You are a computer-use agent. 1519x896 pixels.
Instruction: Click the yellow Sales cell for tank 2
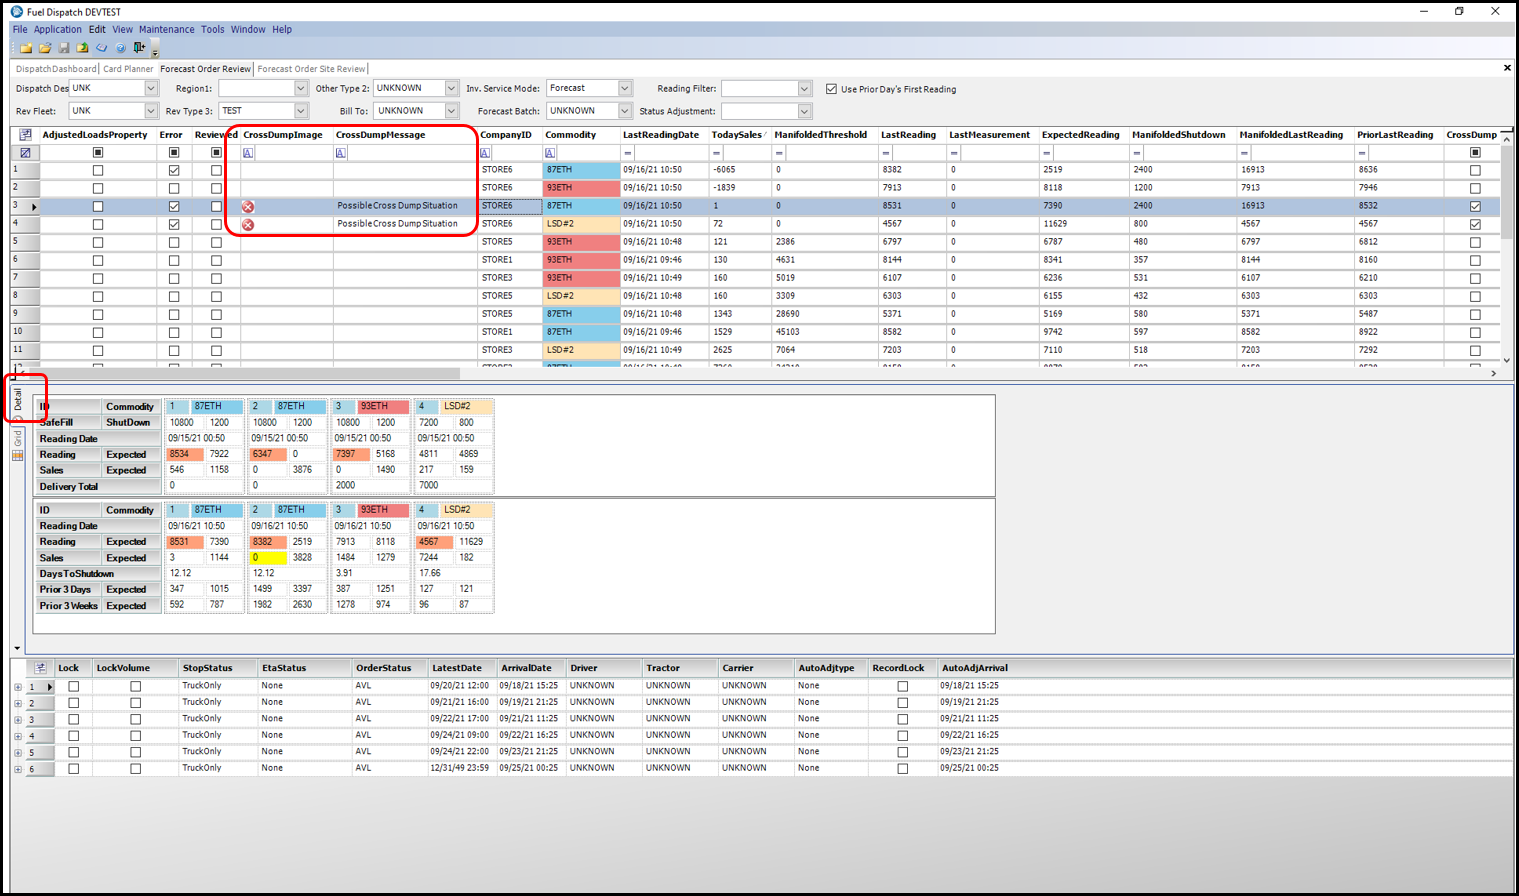(x=268, y=558)
